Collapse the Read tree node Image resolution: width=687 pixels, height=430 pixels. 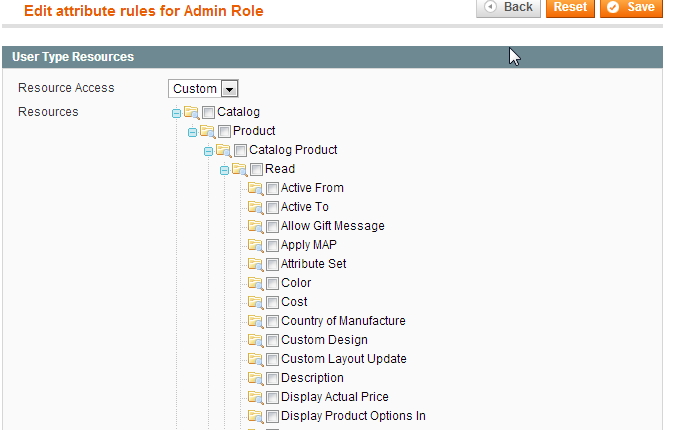224,171
